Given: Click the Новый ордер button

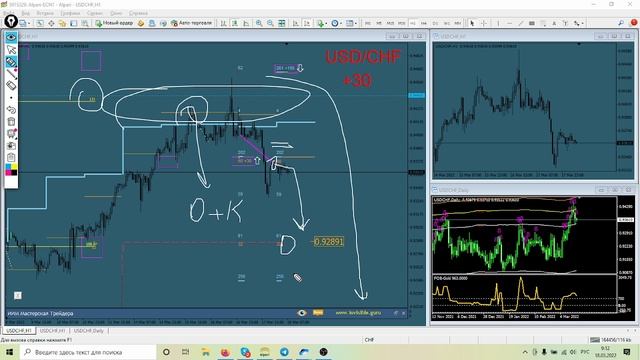Looking at the screenshot, I should point(114,23).
